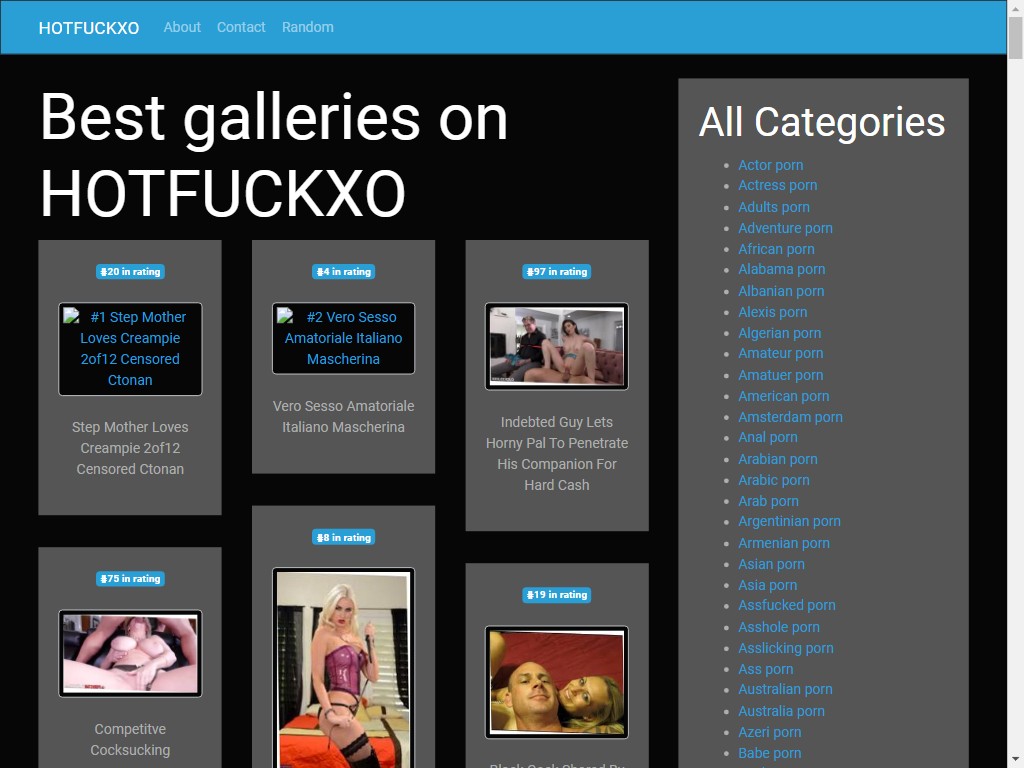This screenshot has width=1024, height=768.
Task: Select the Adventure category link
Action: point(785,228)
